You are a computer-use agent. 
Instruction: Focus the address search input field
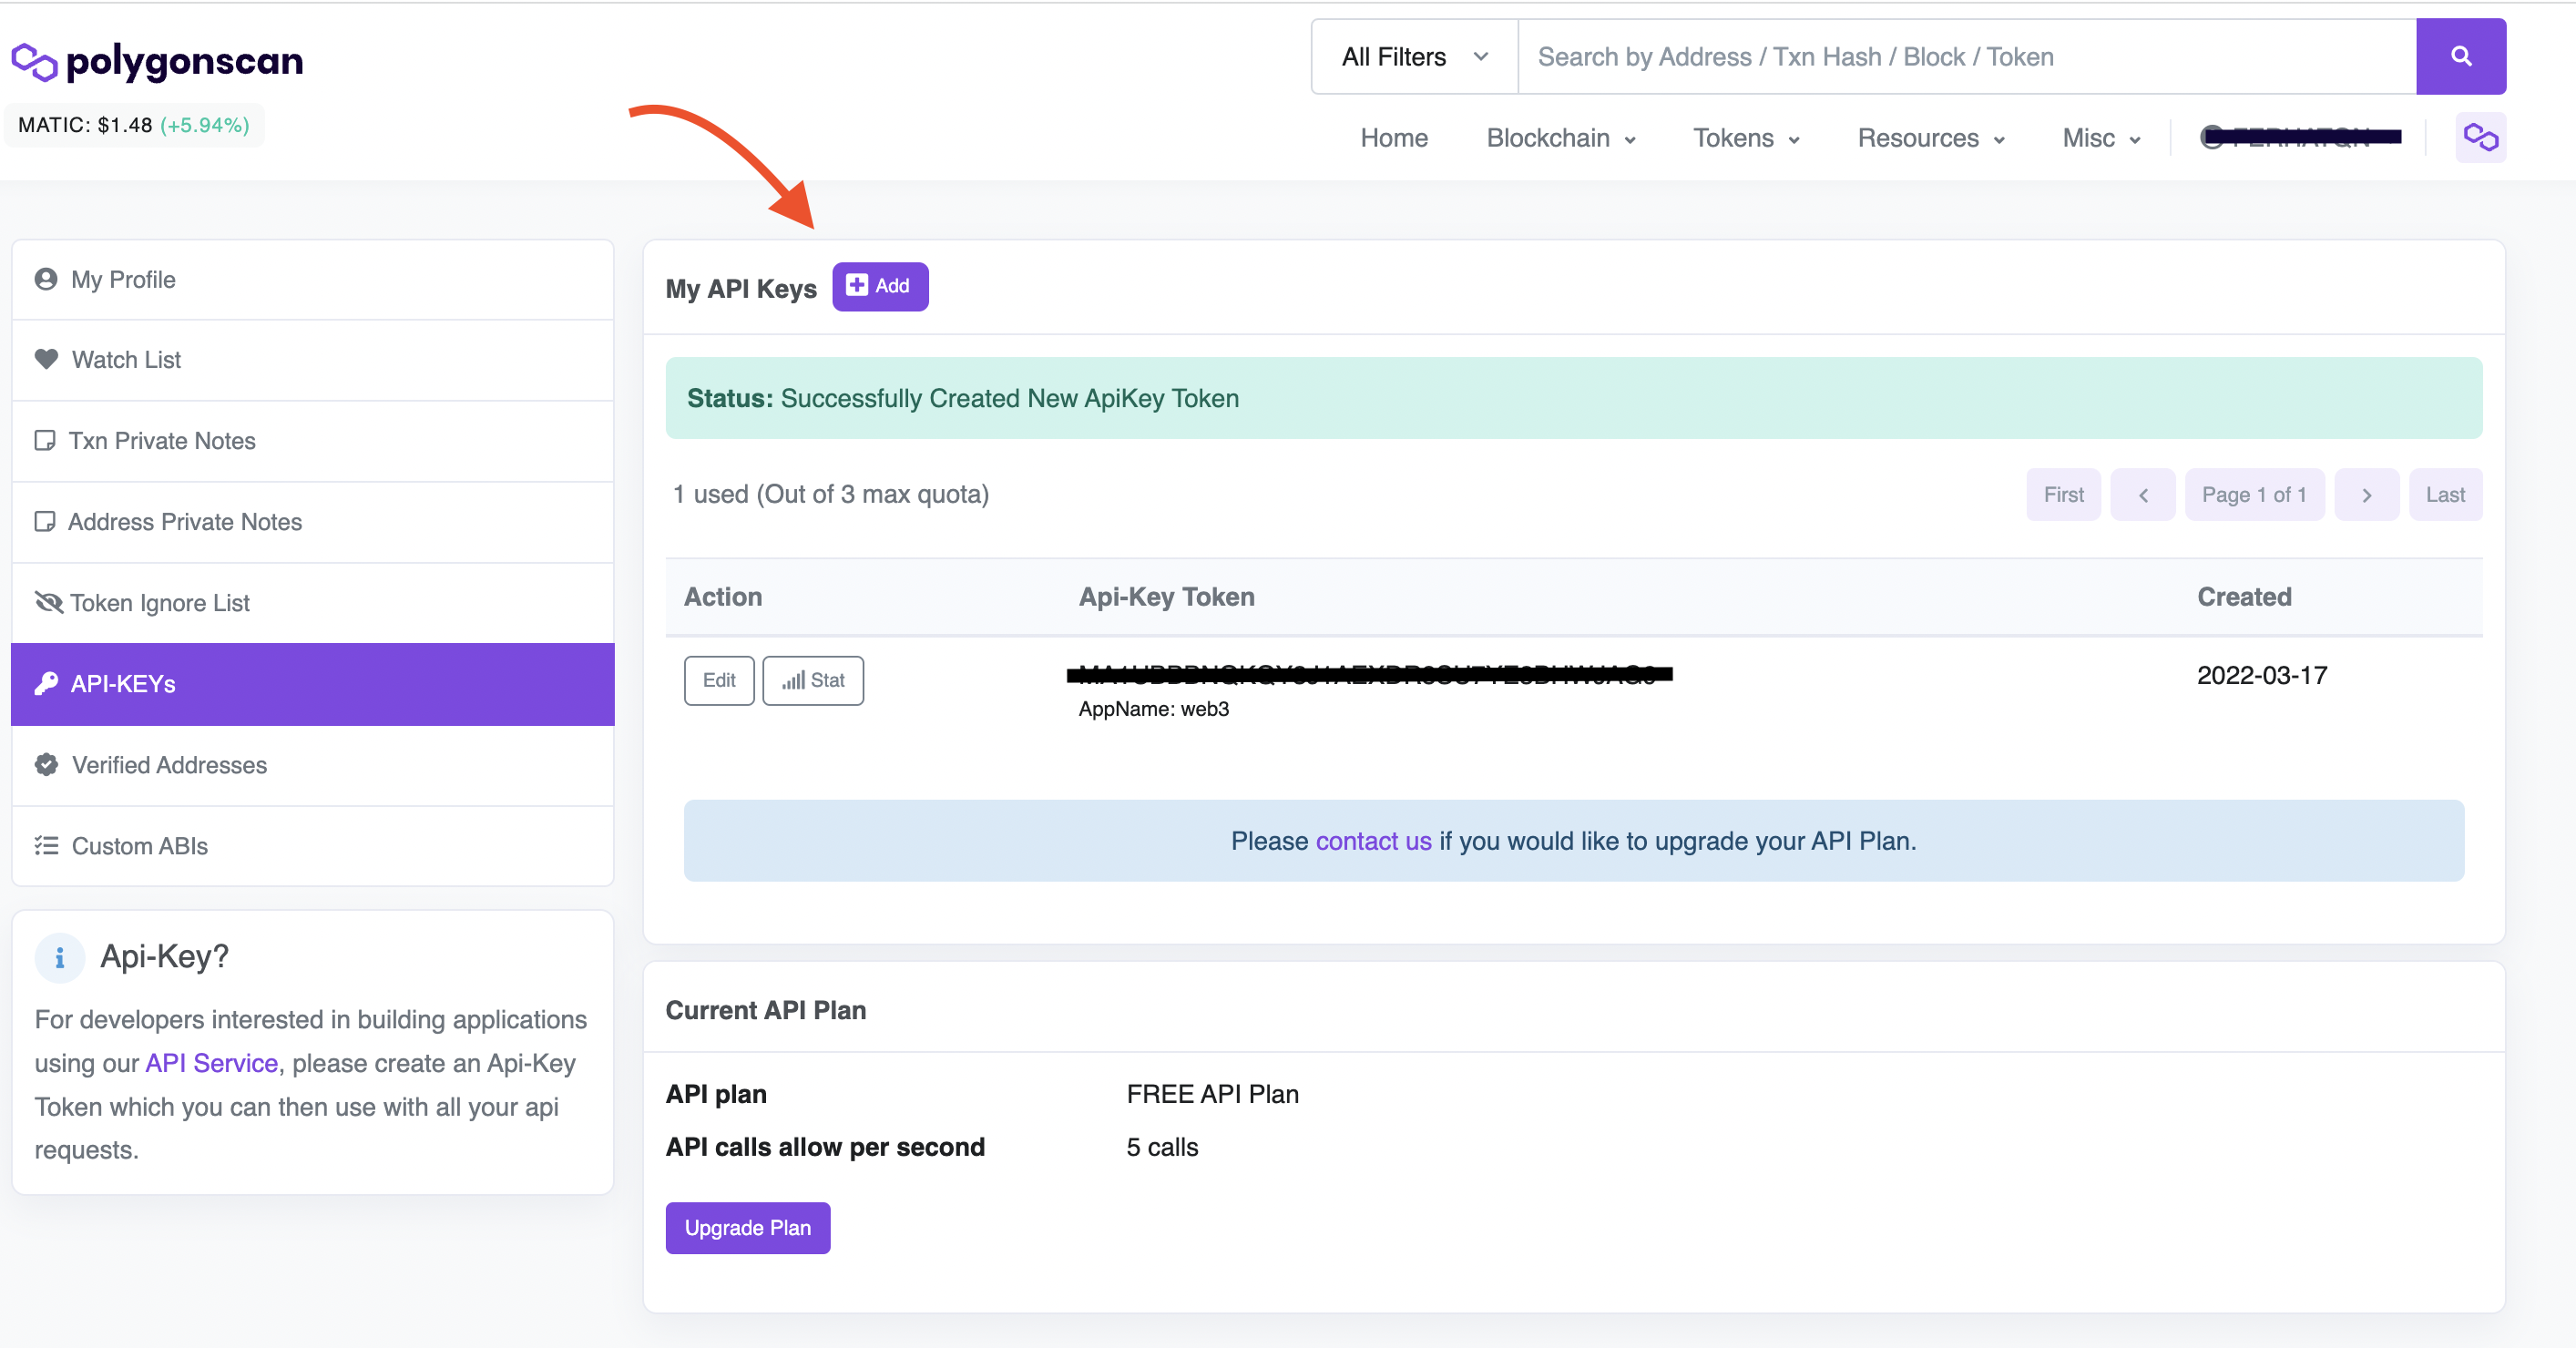1966,57
